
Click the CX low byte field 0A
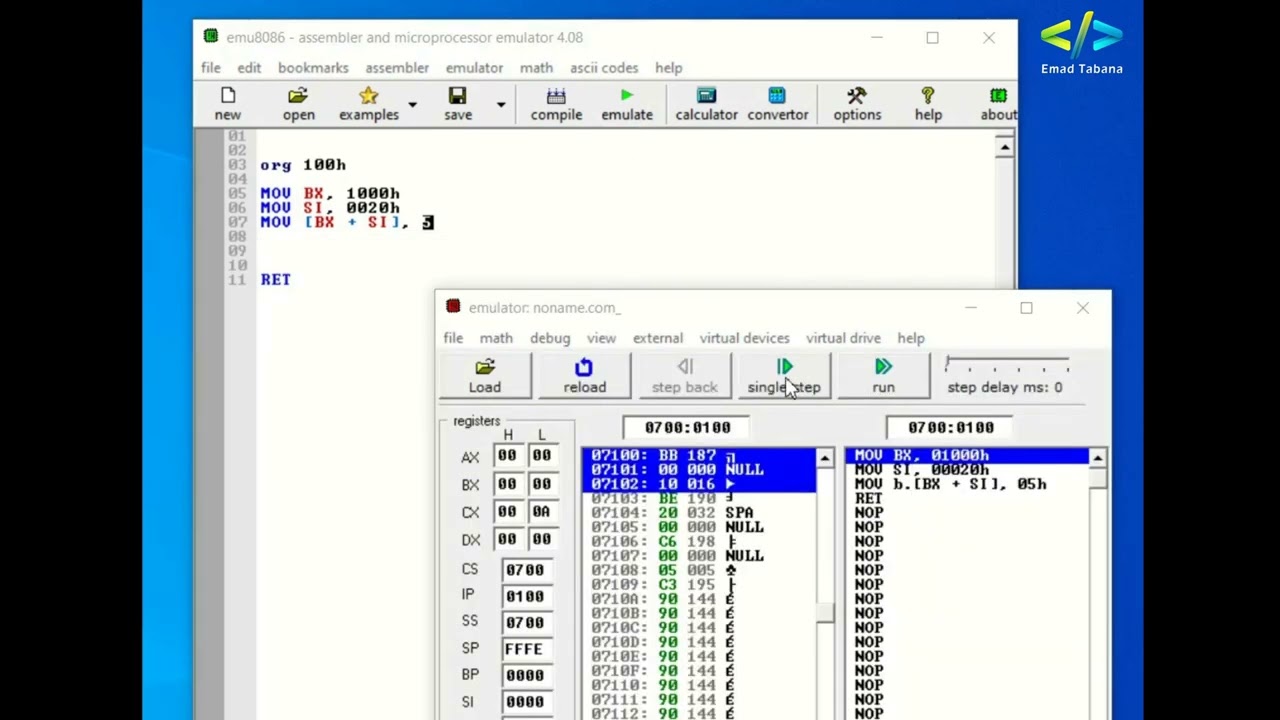point(541,512)
